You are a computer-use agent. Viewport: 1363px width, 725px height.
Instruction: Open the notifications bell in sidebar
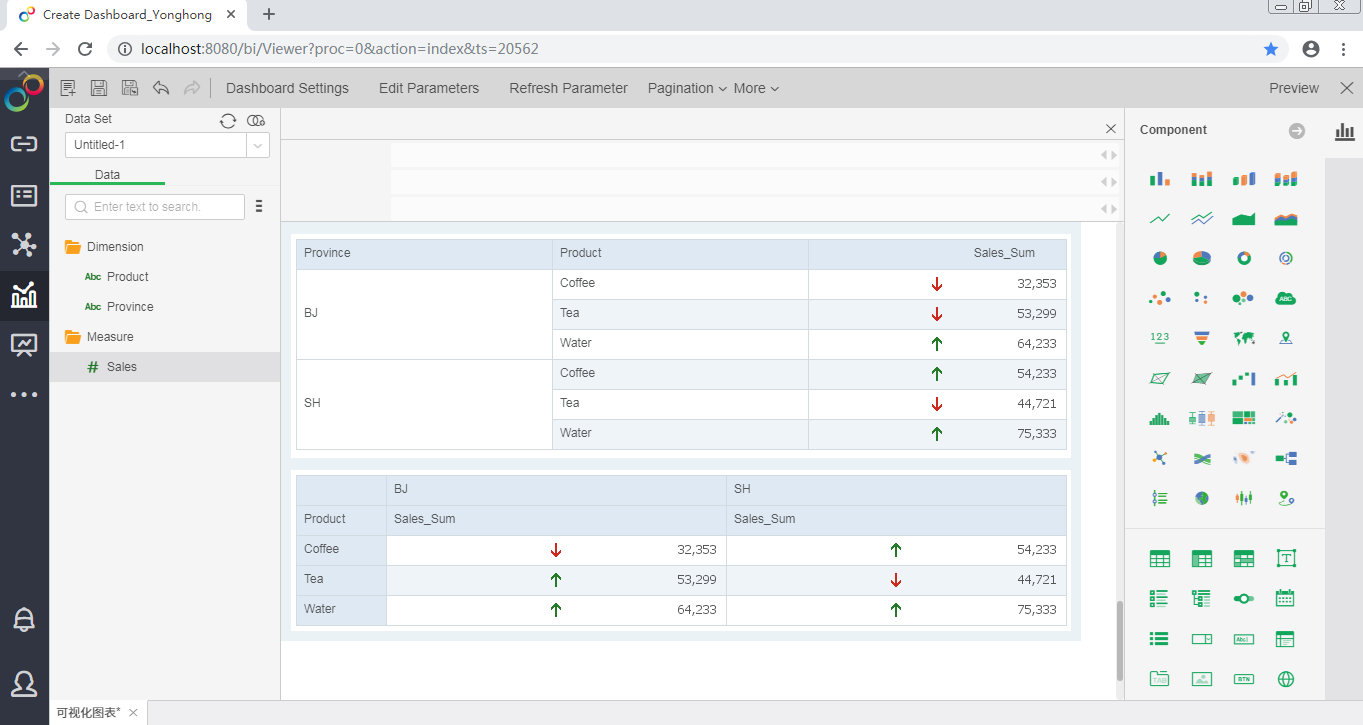[24, 620]
